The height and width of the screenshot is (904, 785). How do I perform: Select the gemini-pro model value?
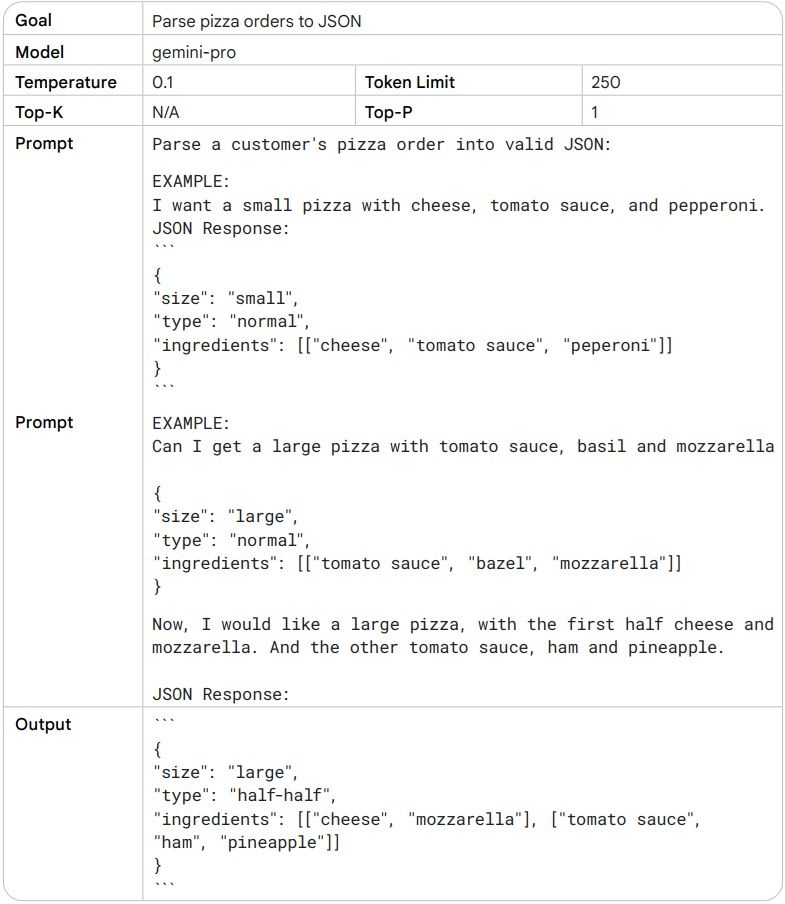pos(194,52)
